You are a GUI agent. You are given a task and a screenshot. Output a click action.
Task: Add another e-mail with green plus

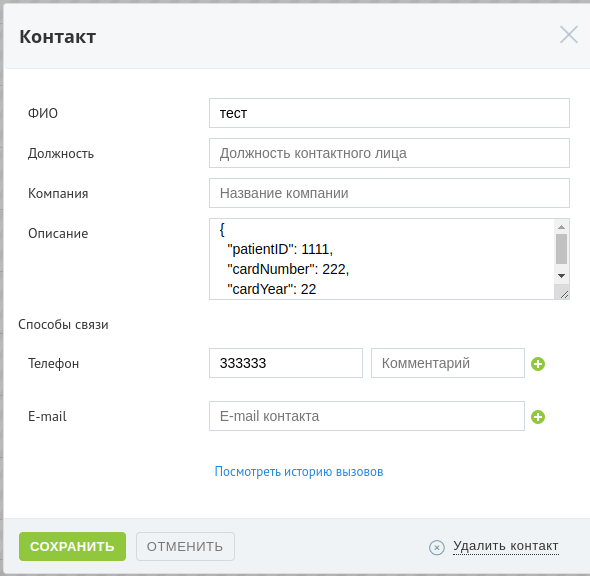[x=538, y=417]
